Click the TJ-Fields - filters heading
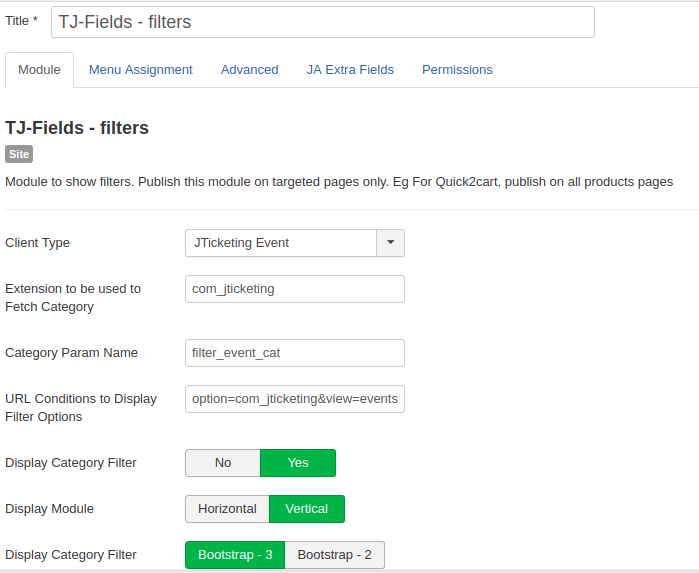This screenshot has width=699, height=573. pyautogui.click(x=77, y=128)
